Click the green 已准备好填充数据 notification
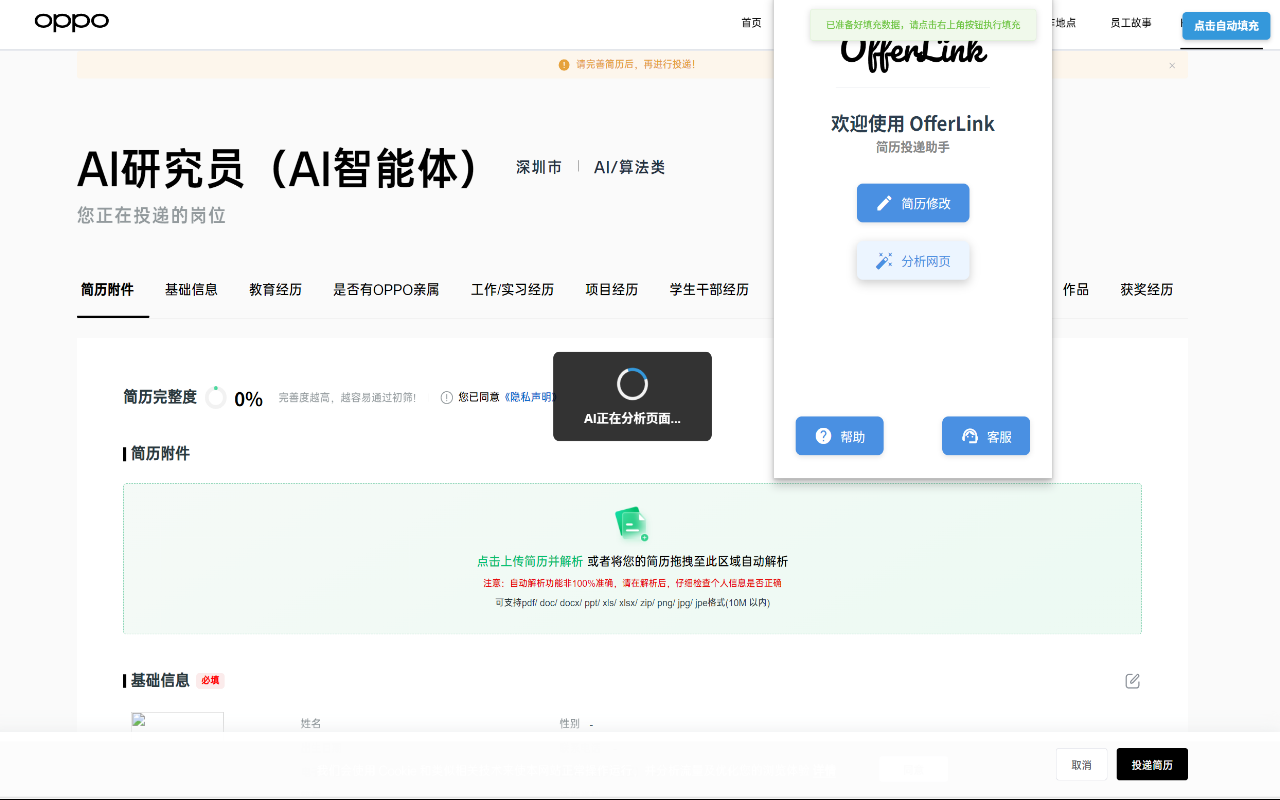The width and height of the screenshot is (1280, 800). (x=923, y=24)
